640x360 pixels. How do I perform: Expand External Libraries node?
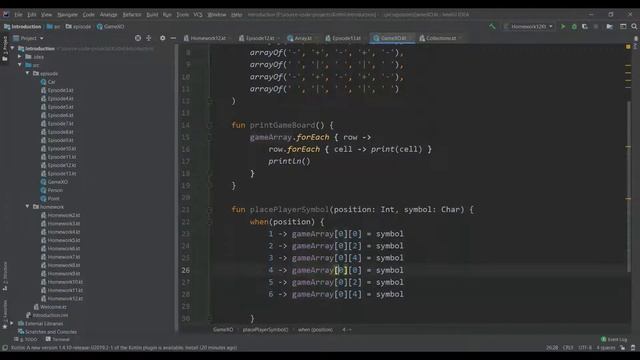click(x=12, y=323)
